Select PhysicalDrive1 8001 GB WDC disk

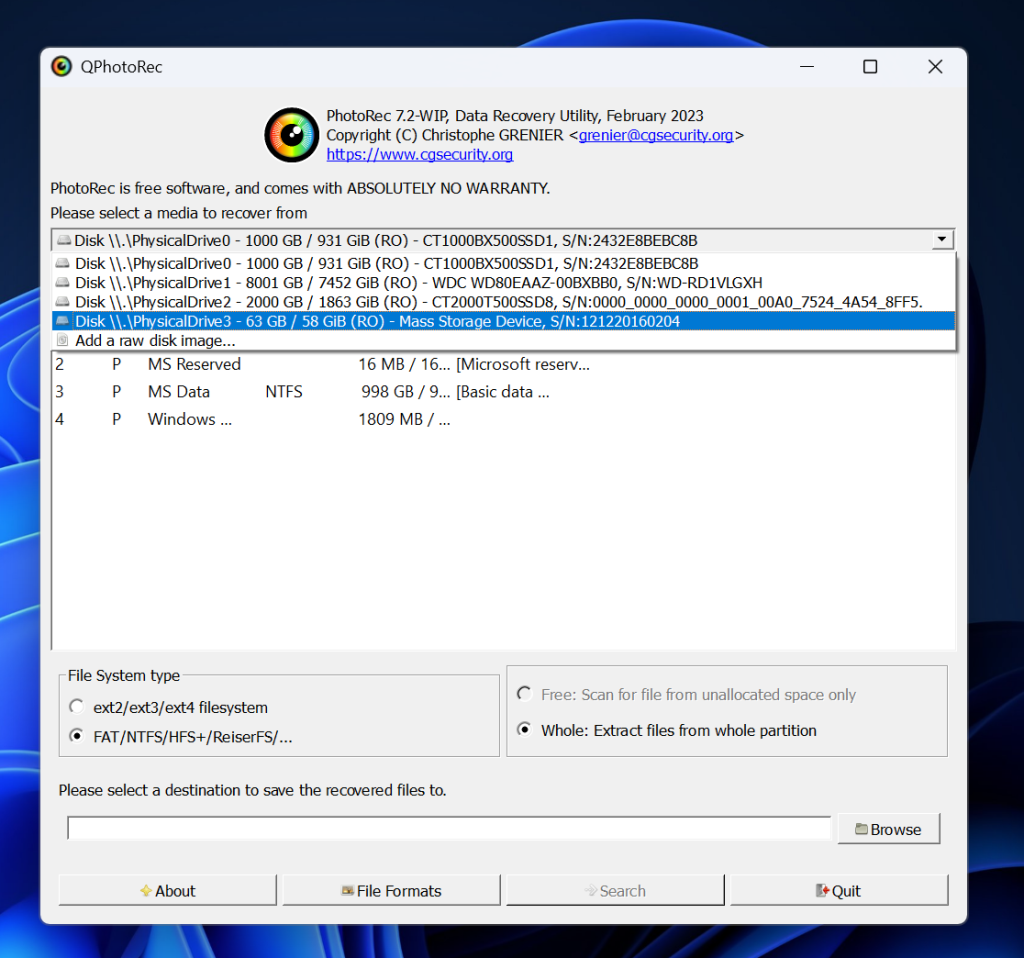504,283
